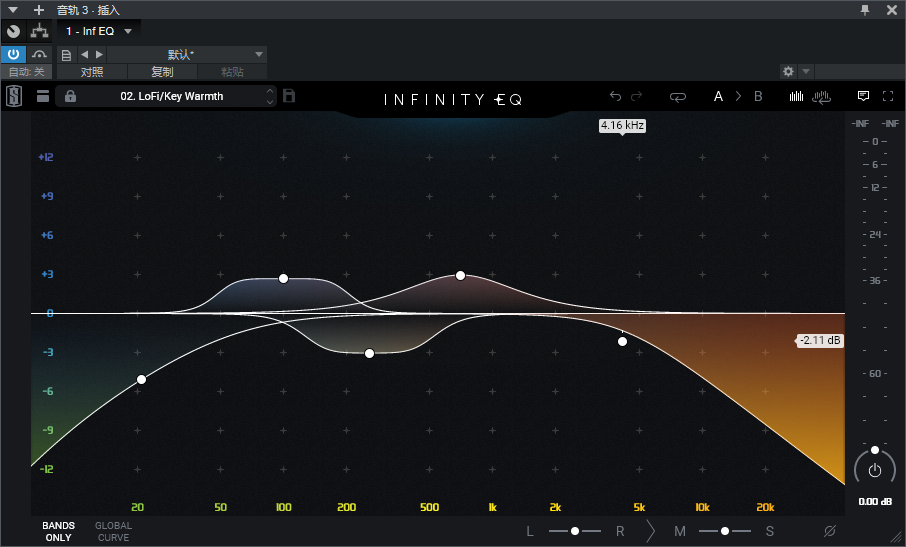Expand the top-left window menu triangle
Image resolution: width=906 pixels, height=547 pixels.
[x=13, y=10]
